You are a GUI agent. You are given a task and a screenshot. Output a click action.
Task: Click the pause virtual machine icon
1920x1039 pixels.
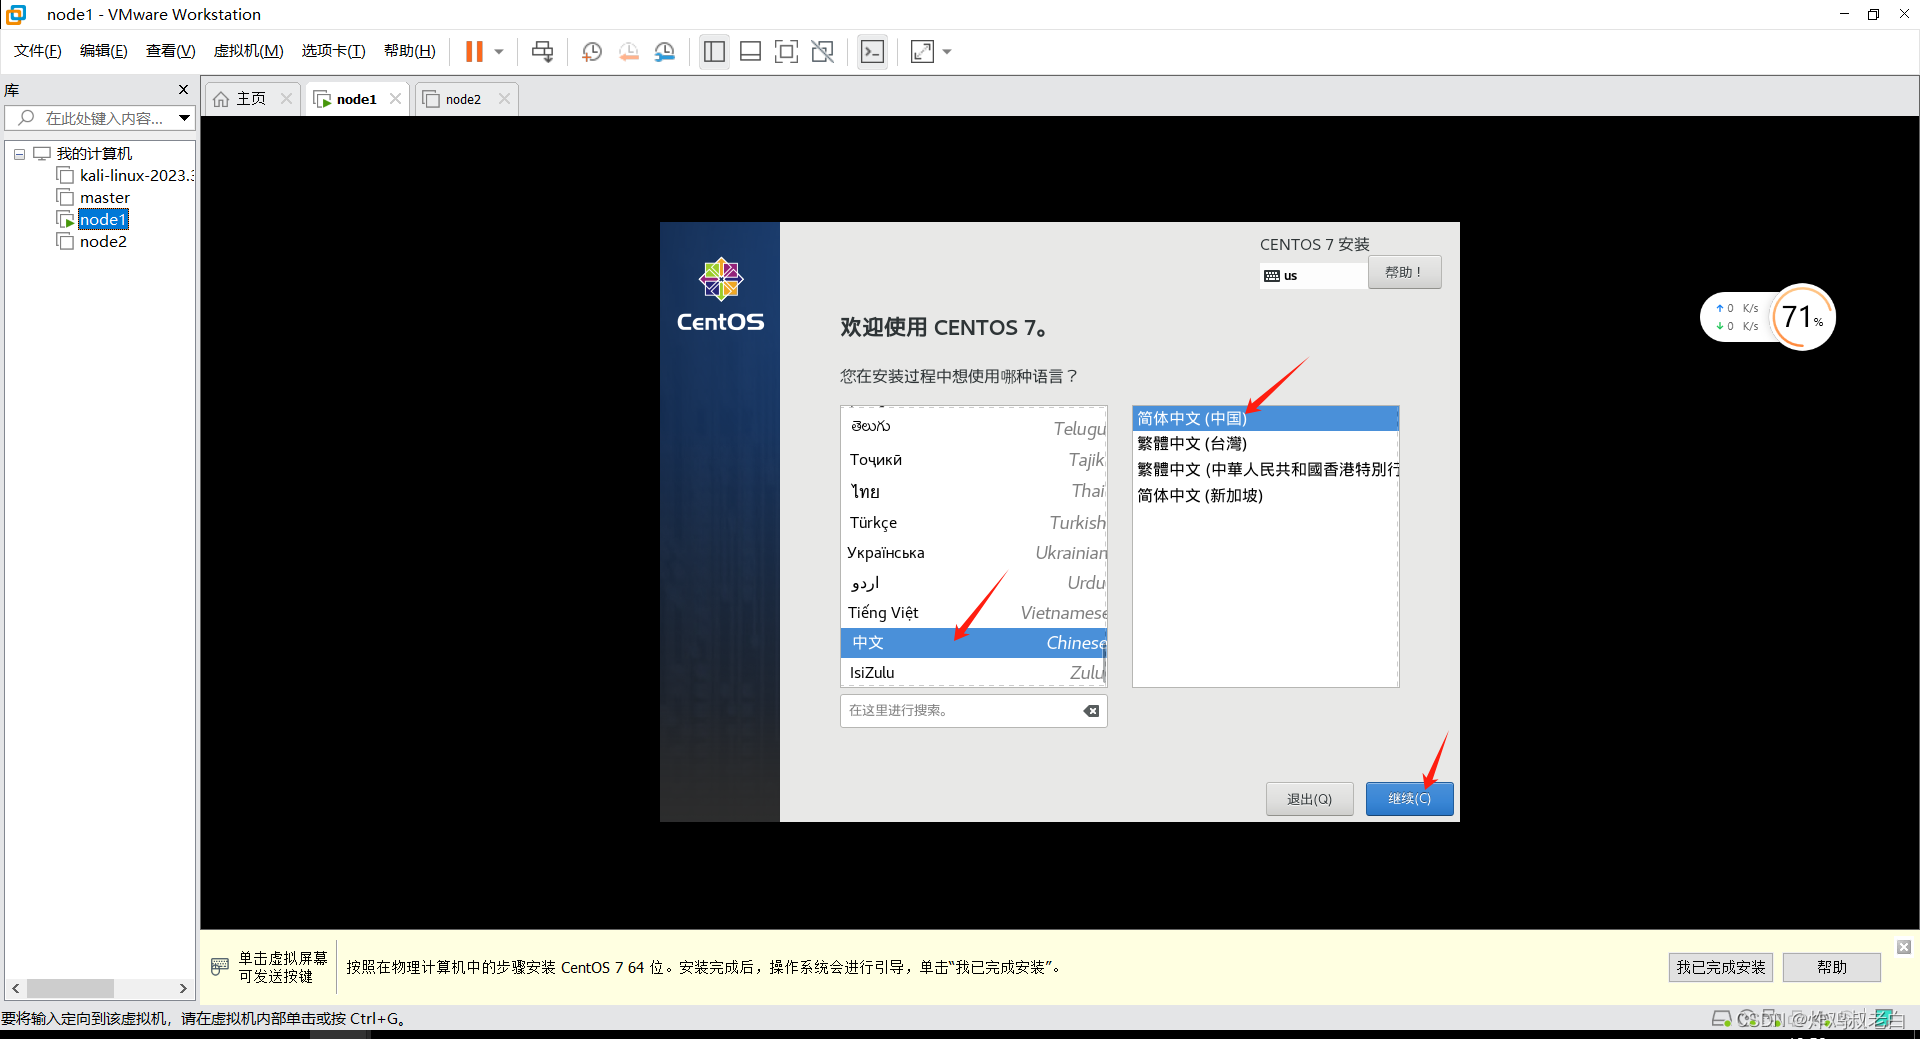pos(474,52)
